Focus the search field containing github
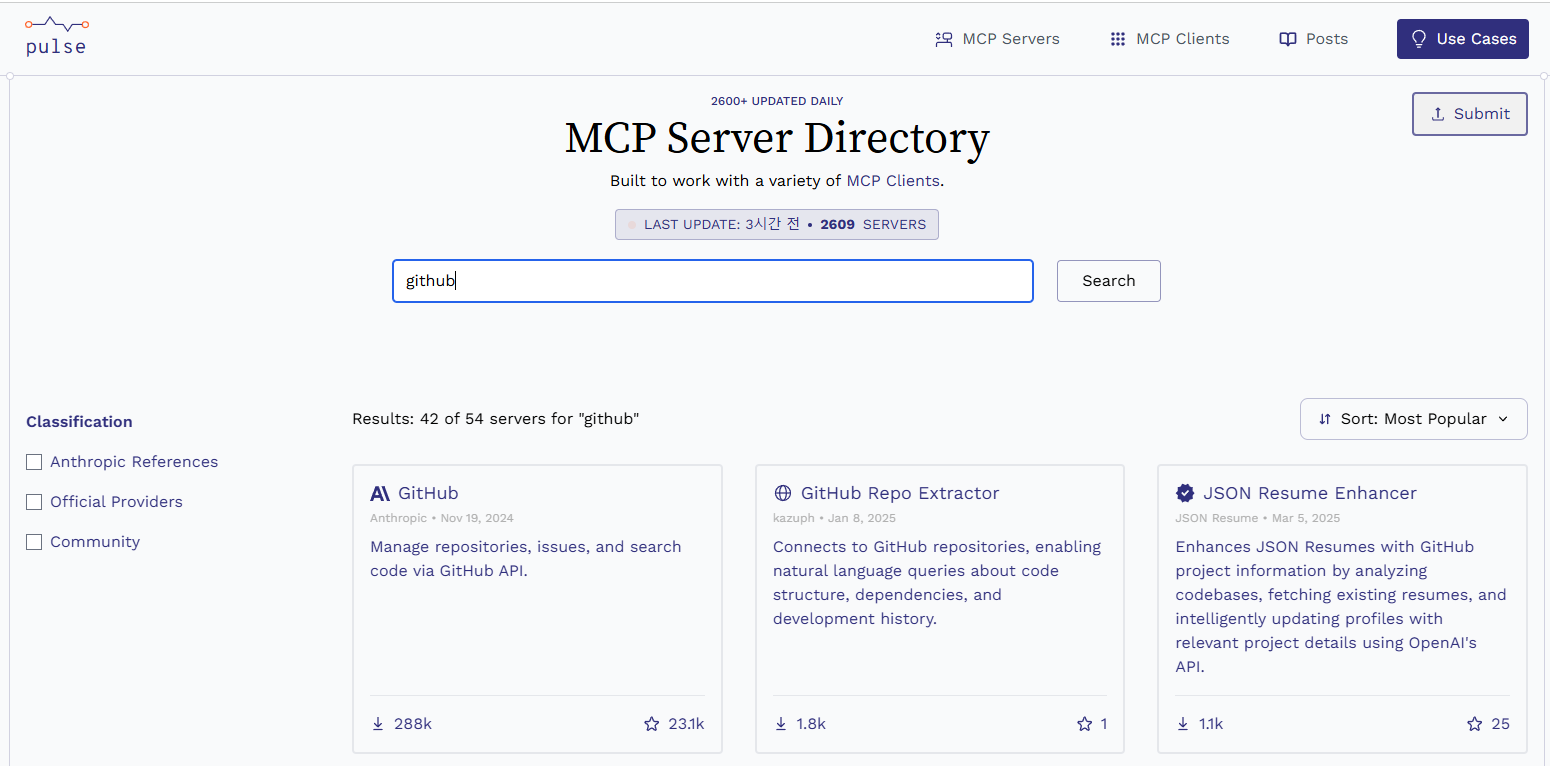1550x766 pixels. click(x=713, y=281)
